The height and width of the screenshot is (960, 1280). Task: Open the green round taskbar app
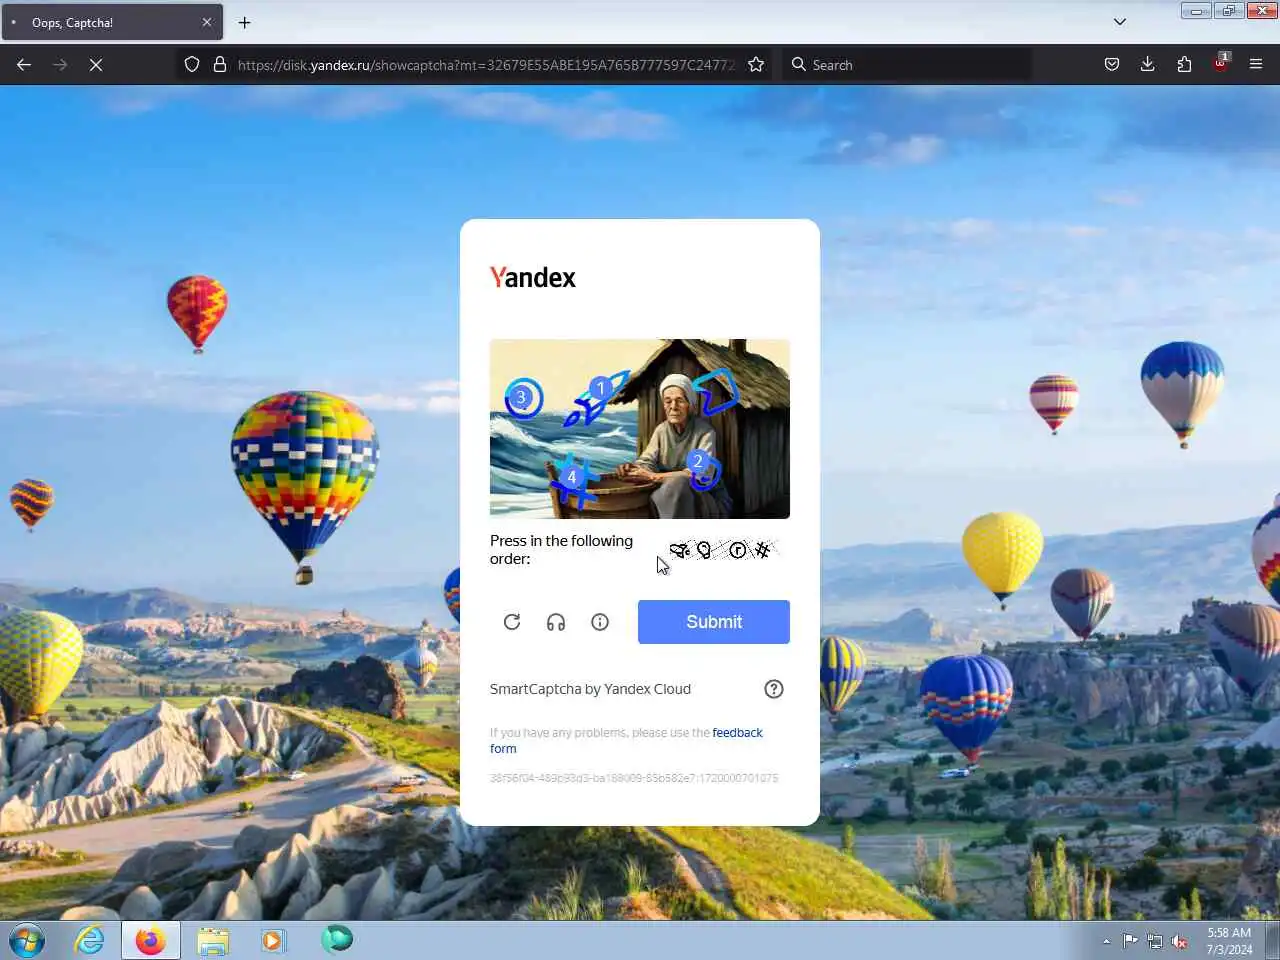337,938
